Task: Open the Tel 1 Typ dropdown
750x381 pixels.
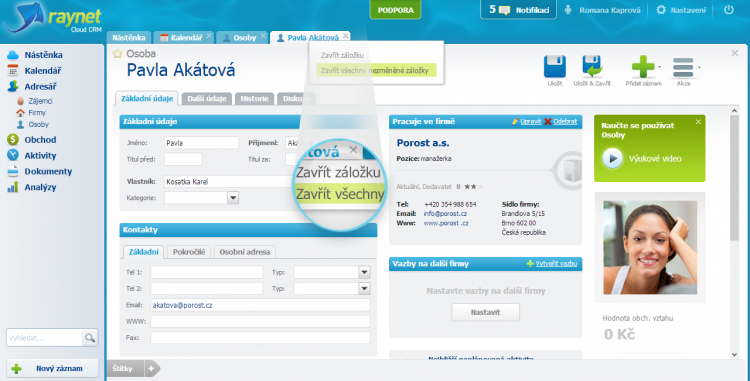Action: click(364, 272)
